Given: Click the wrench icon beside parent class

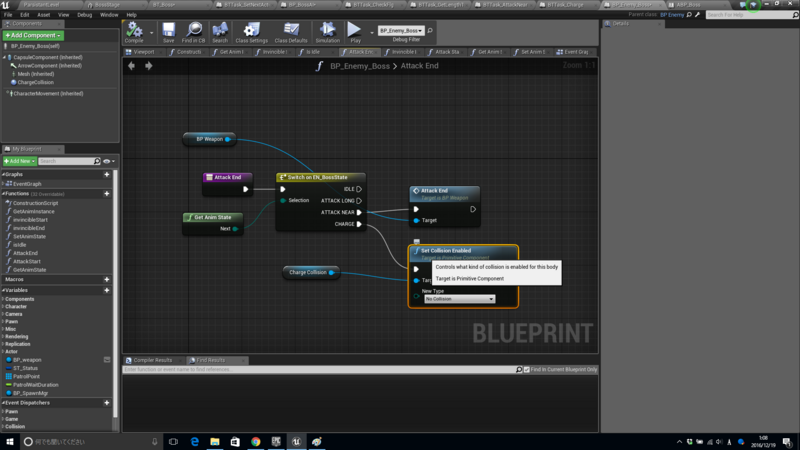Looking at the screenshot, I should (x=697, y=15).
